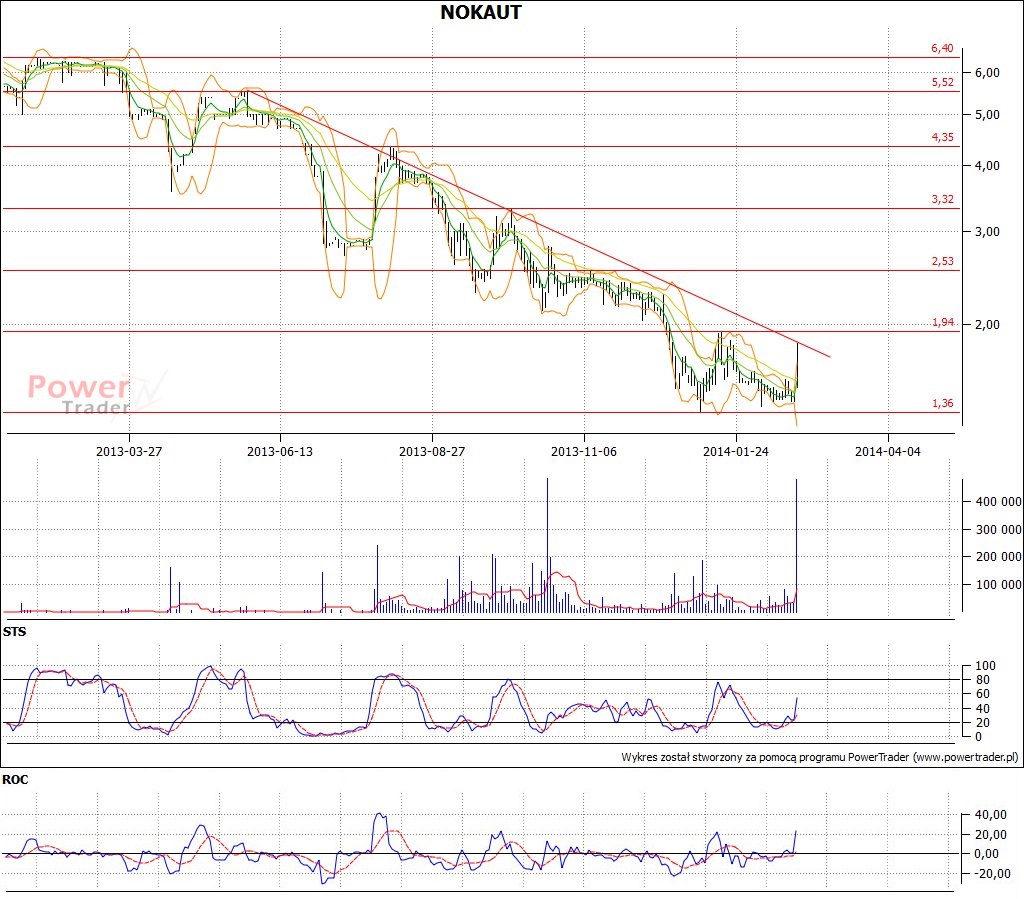Select the 5,52 level label
The height and width of the screenshot is (899, 1024).
tap(942, 82)
